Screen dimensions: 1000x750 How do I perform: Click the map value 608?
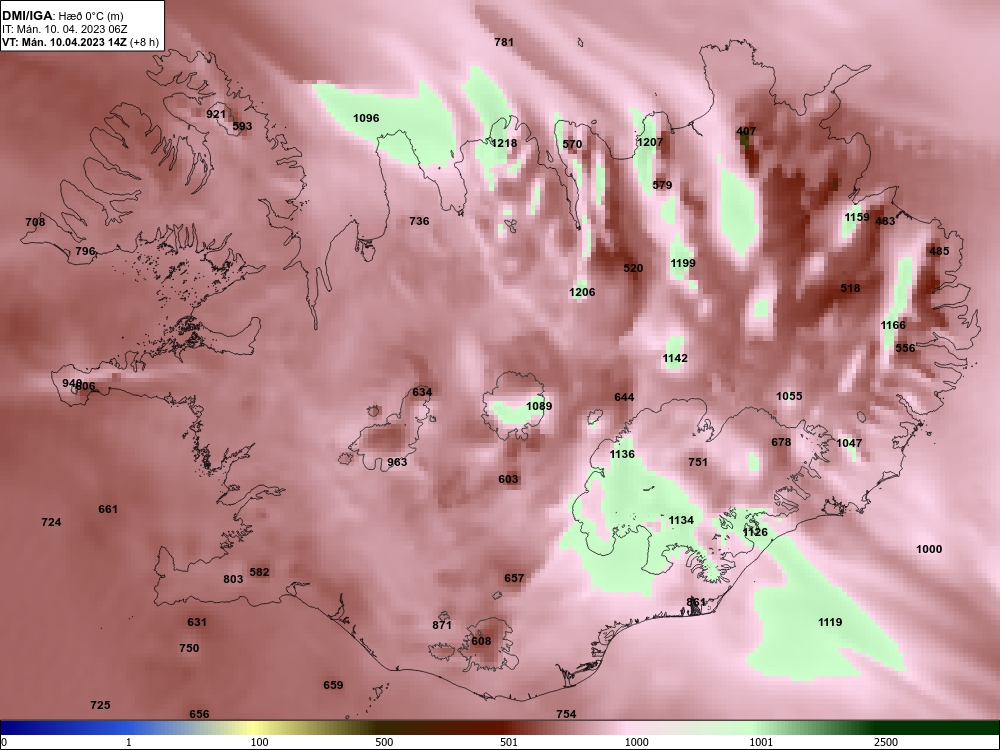point(481,641)
